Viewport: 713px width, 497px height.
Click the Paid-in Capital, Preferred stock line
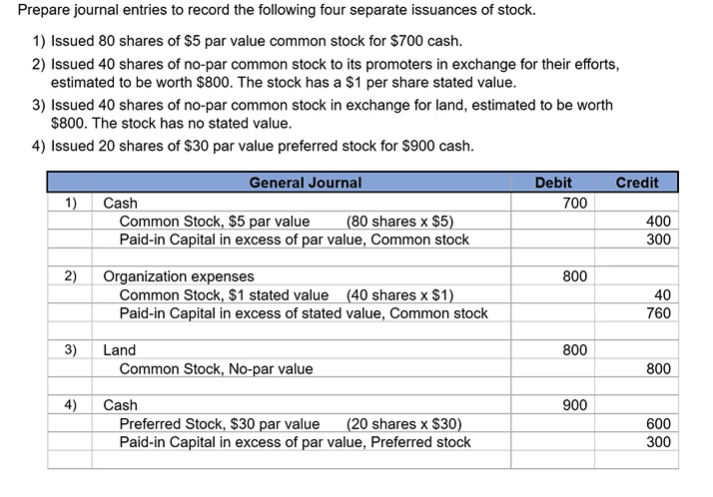(x=294, y=441)
